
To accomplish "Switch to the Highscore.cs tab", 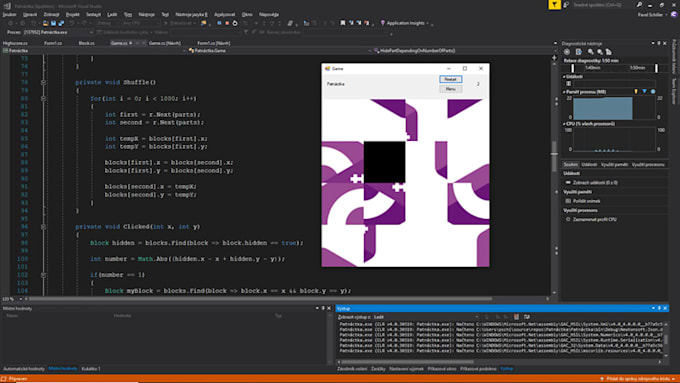I will [x=15, y=43].
